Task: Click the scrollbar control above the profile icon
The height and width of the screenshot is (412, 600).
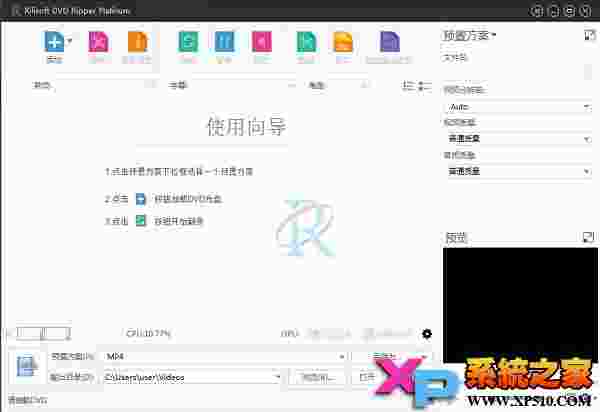Action: [x=42, y=334]
